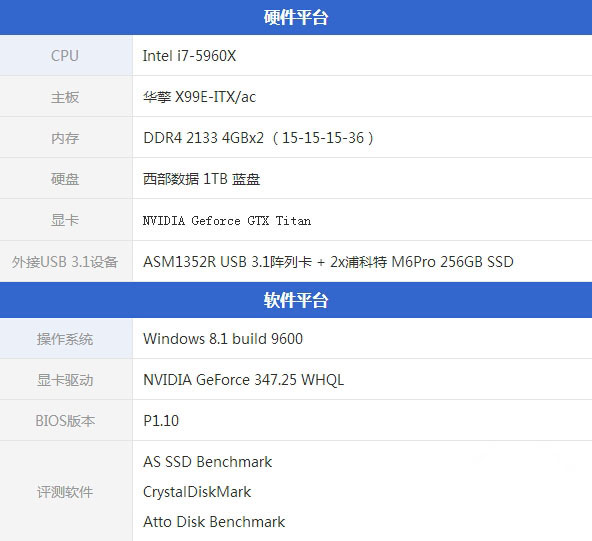This screenshot has width=592, height=541.
Task: Select the Intel i7-5960X value
Action: pos(189,56)
